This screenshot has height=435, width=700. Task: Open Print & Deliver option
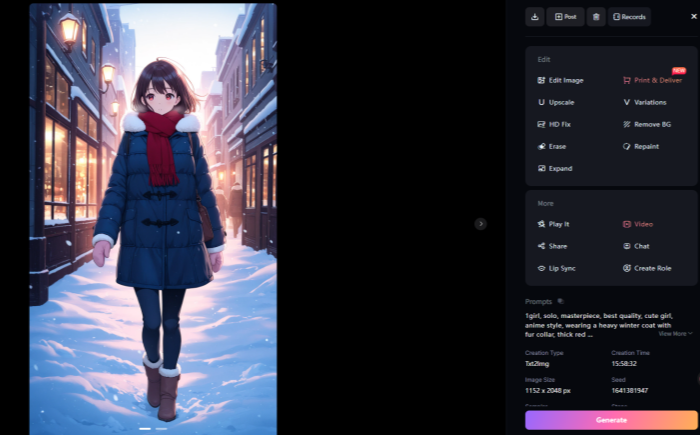click(651, 80)
